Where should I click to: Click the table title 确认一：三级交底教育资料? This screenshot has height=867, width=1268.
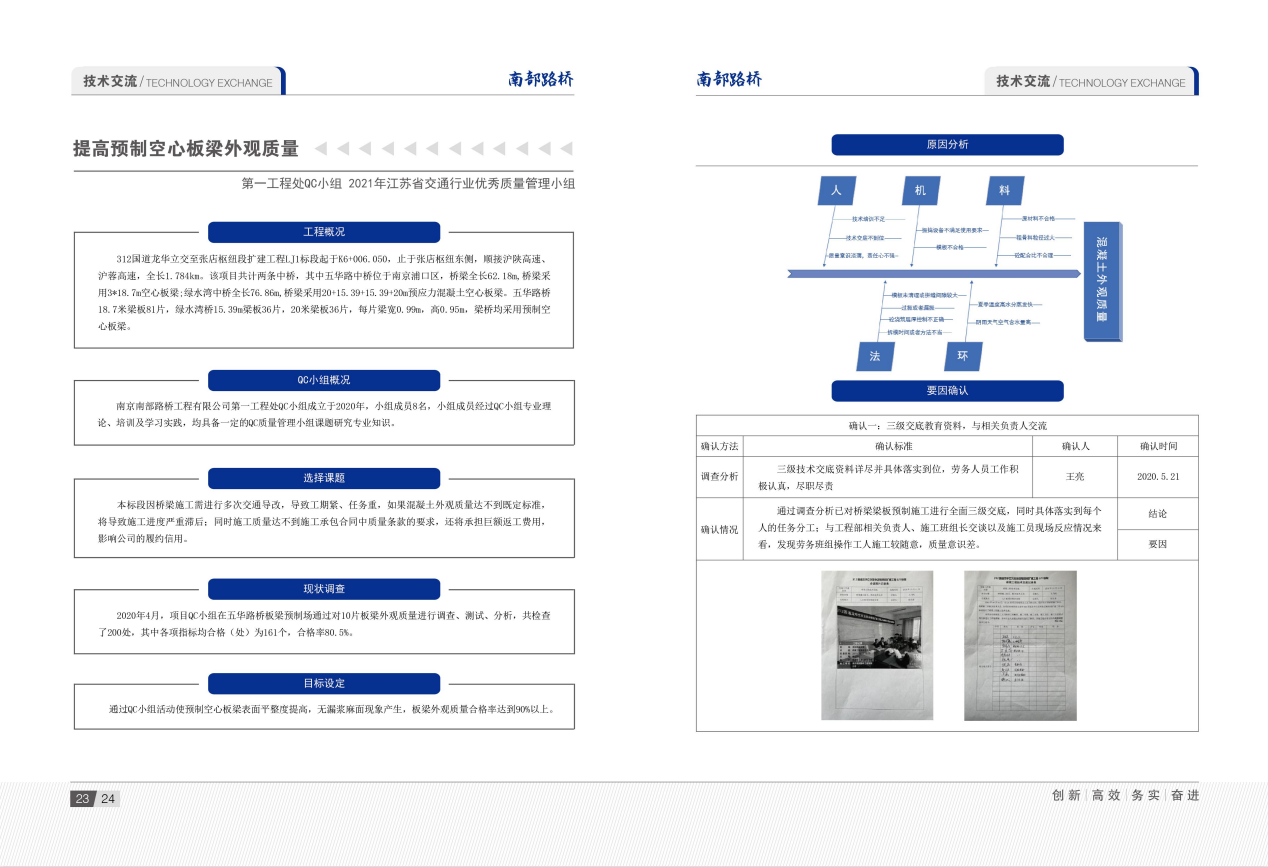click(x=947, y=426)
